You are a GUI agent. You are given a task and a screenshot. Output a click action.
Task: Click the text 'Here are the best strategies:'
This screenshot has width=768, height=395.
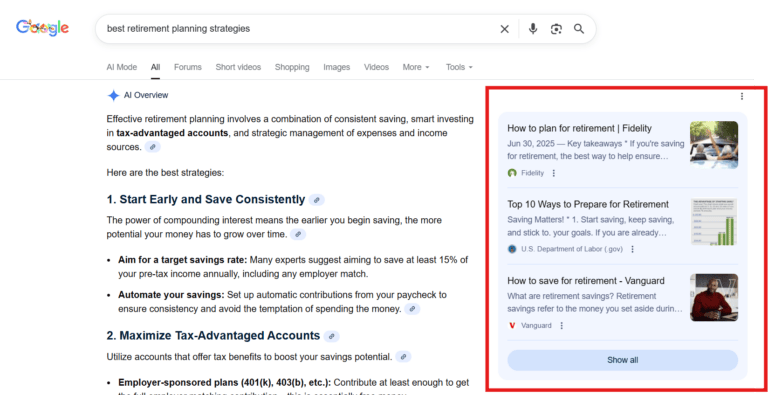pos(165,173)
